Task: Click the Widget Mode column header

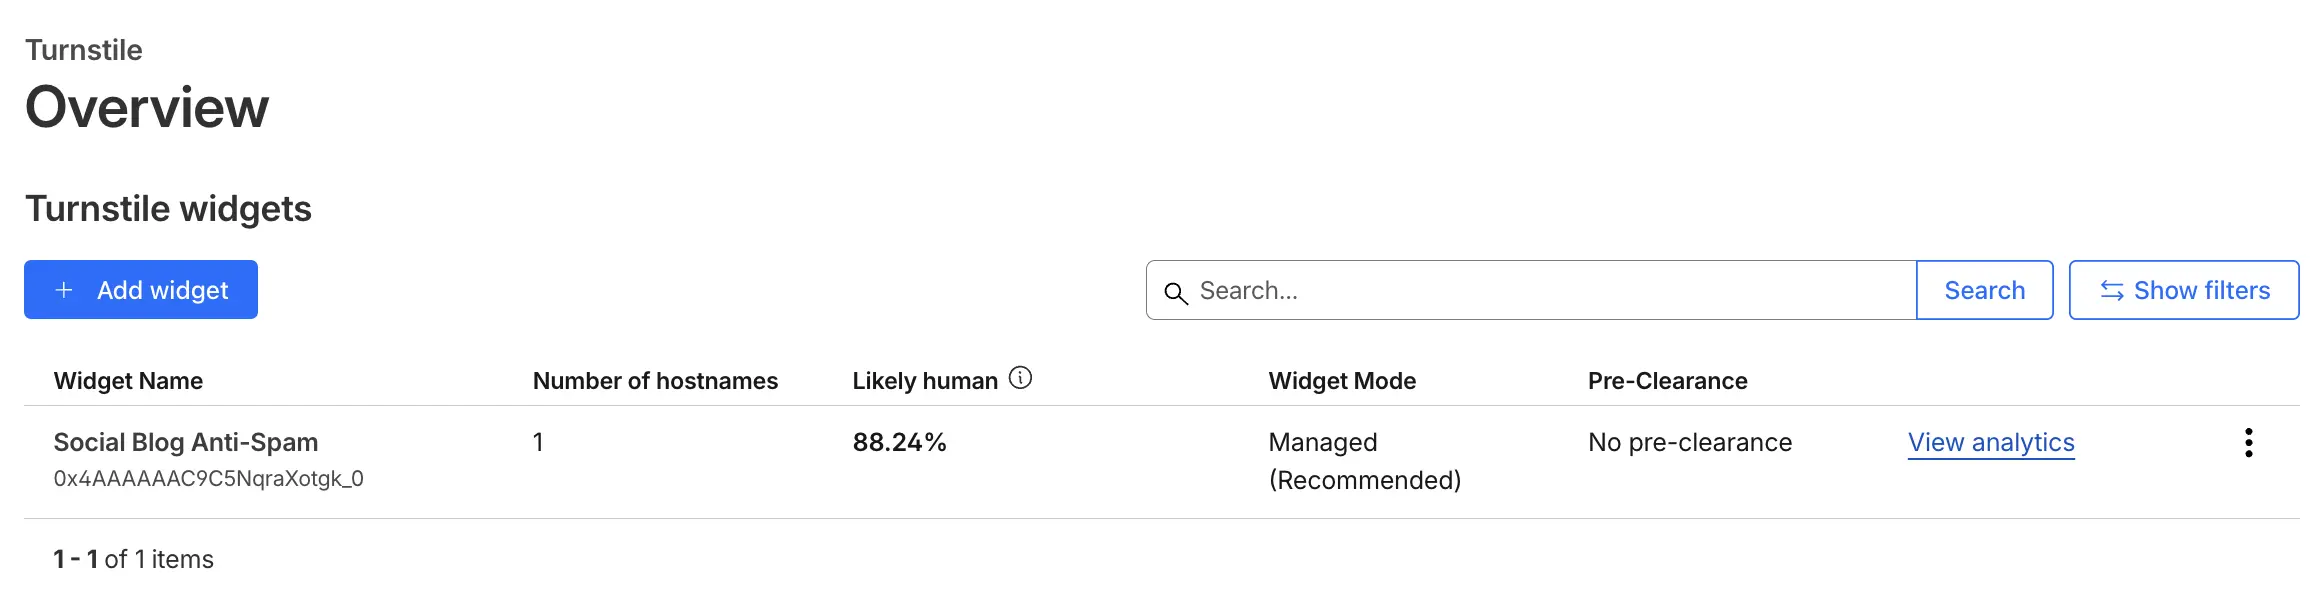Action: 1342,381
